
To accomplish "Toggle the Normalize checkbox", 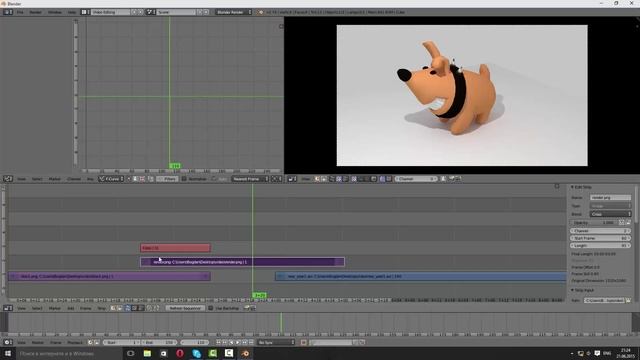I will click(x=184, y=179).
